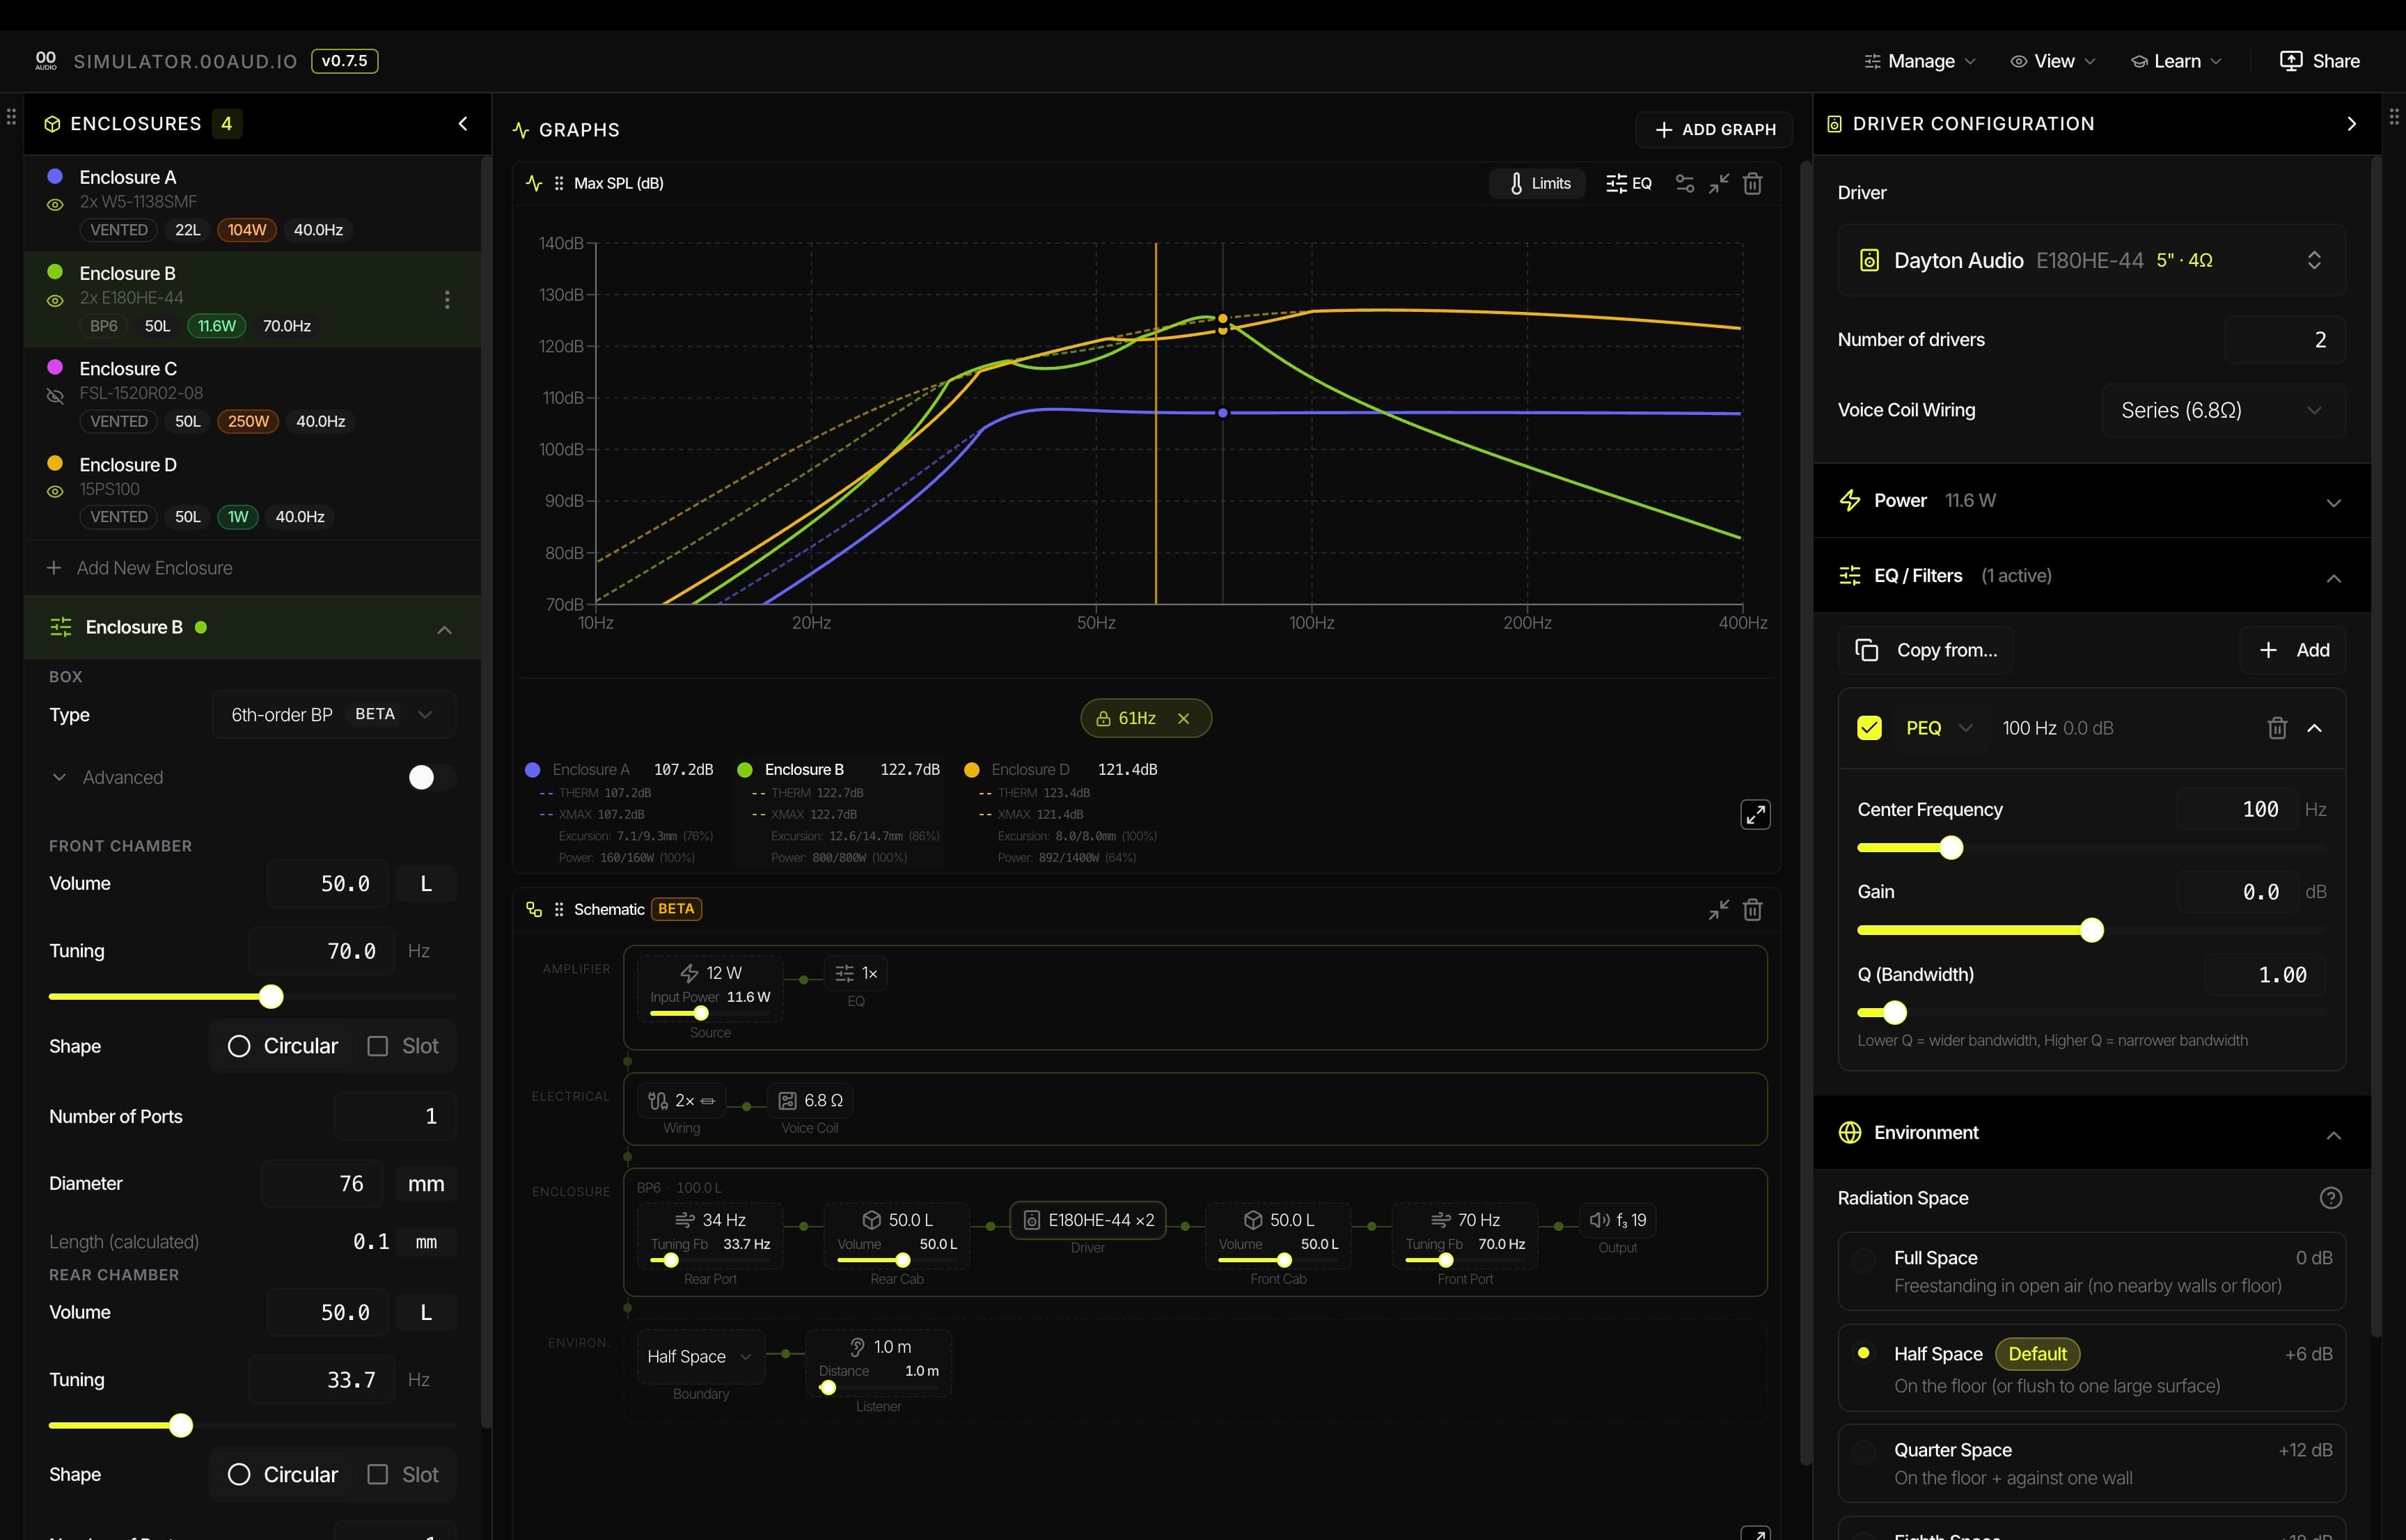The height and width of the screenshot is (1540, 2406).
Task: Collapse the Max SPL graph using inward arrows icon
Action: click(1719, 183)
